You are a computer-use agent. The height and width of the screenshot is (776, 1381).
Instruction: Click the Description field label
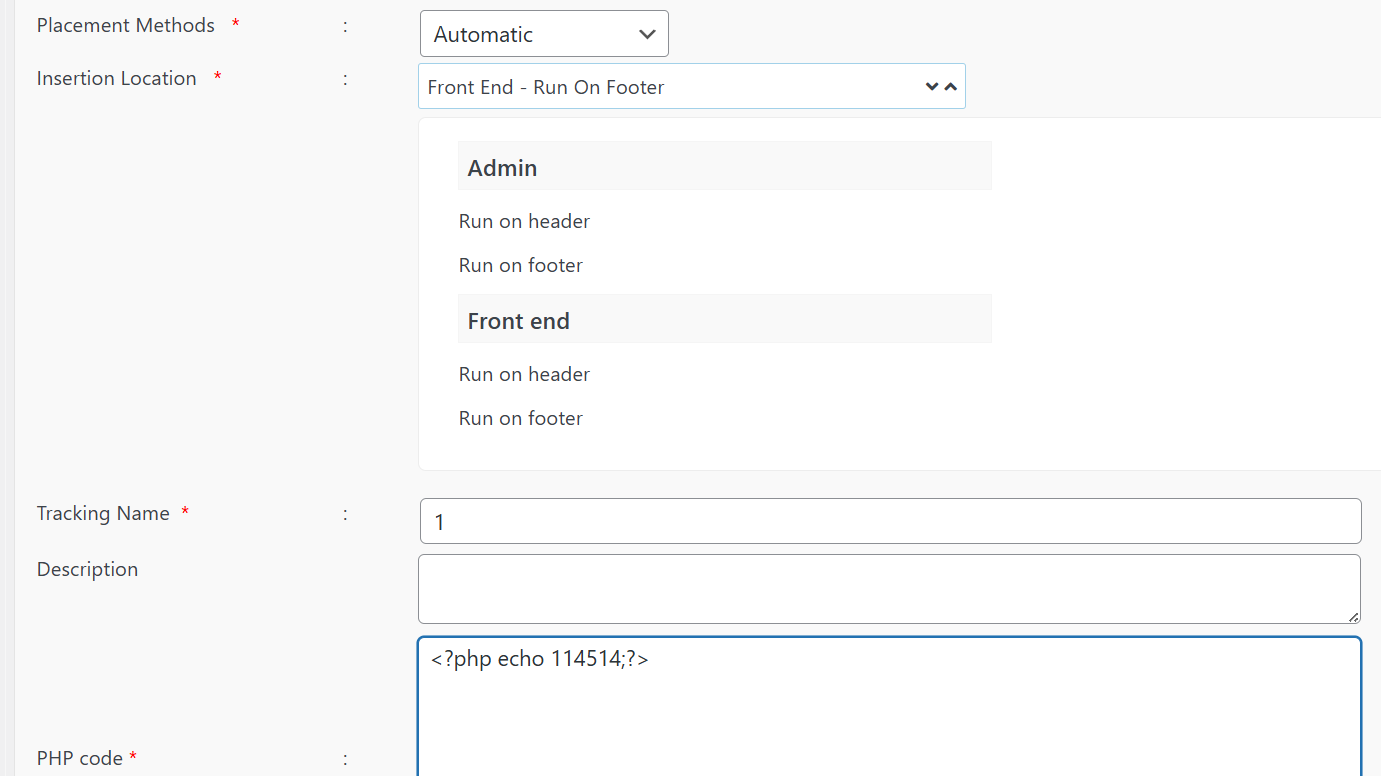87,569
